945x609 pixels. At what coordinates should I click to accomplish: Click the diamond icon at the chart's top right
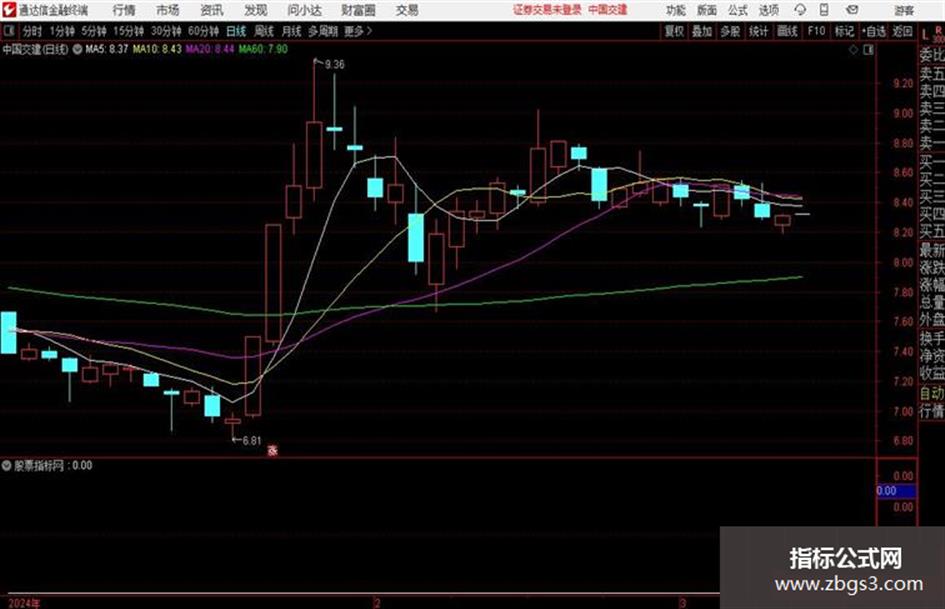point(853,50)
